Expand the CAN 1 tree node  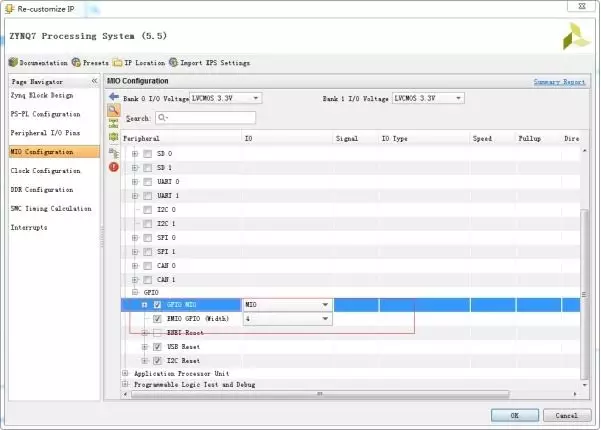pos(135,280)
